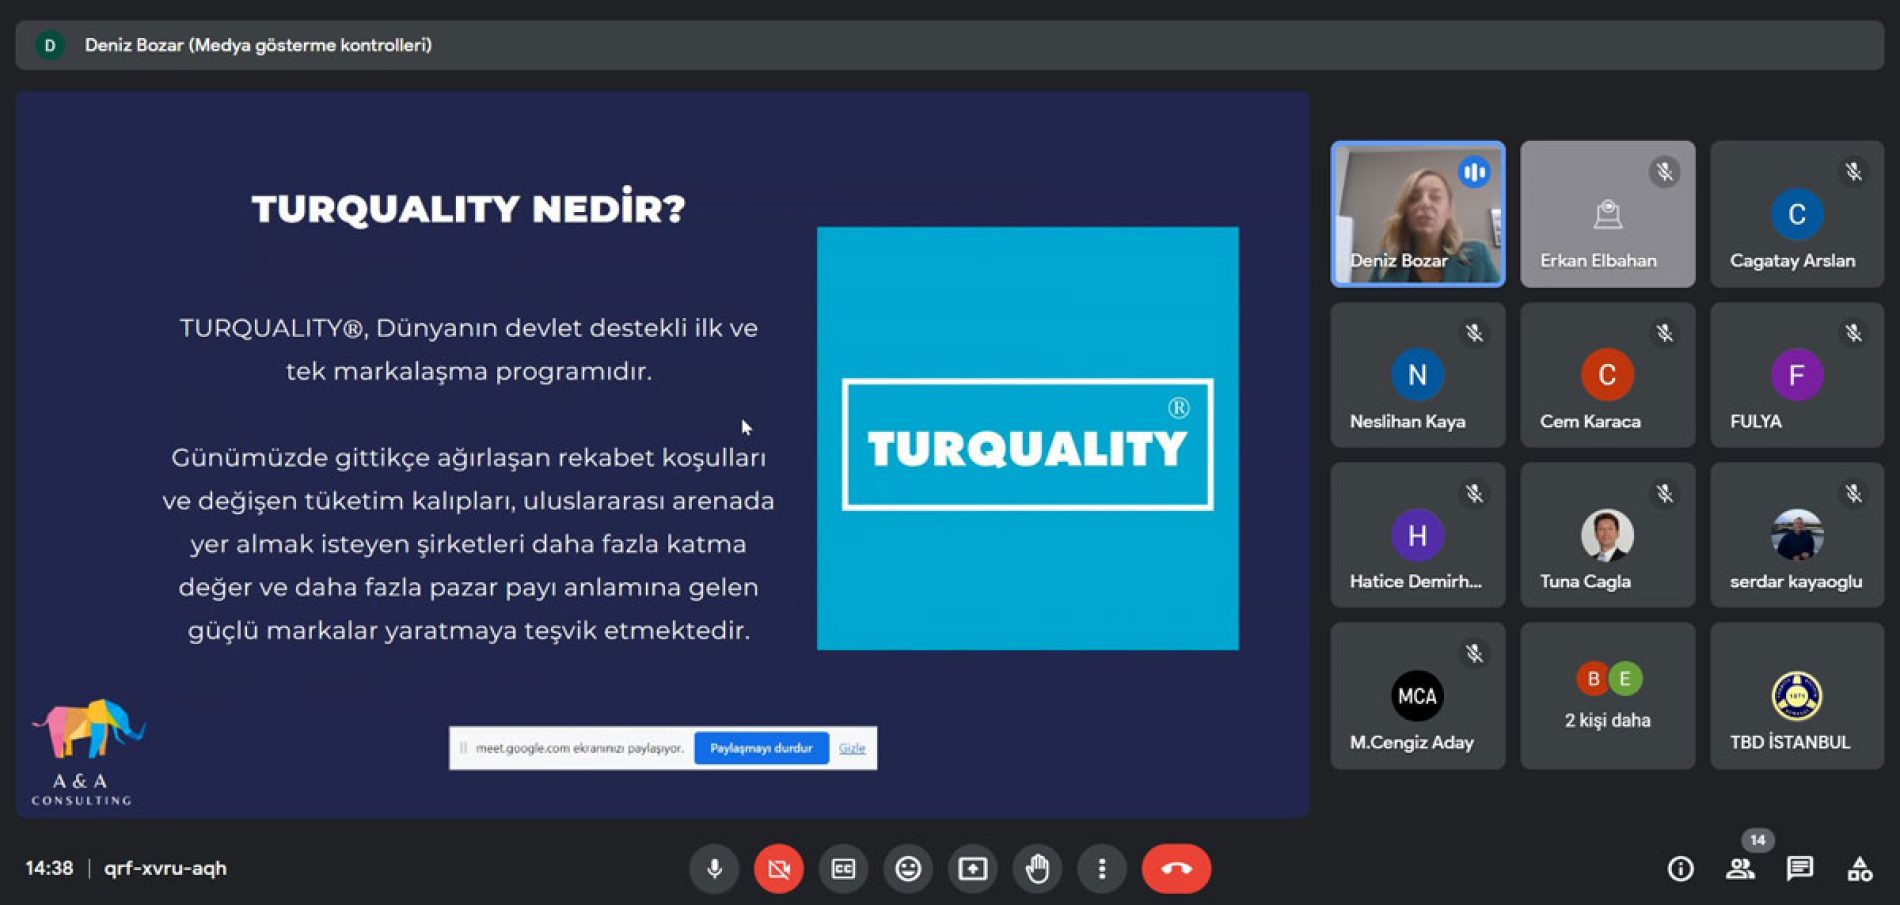This screenshot has width=1900, height=905.
Task: Mute the microphone
Action: (x=714, y=869)
